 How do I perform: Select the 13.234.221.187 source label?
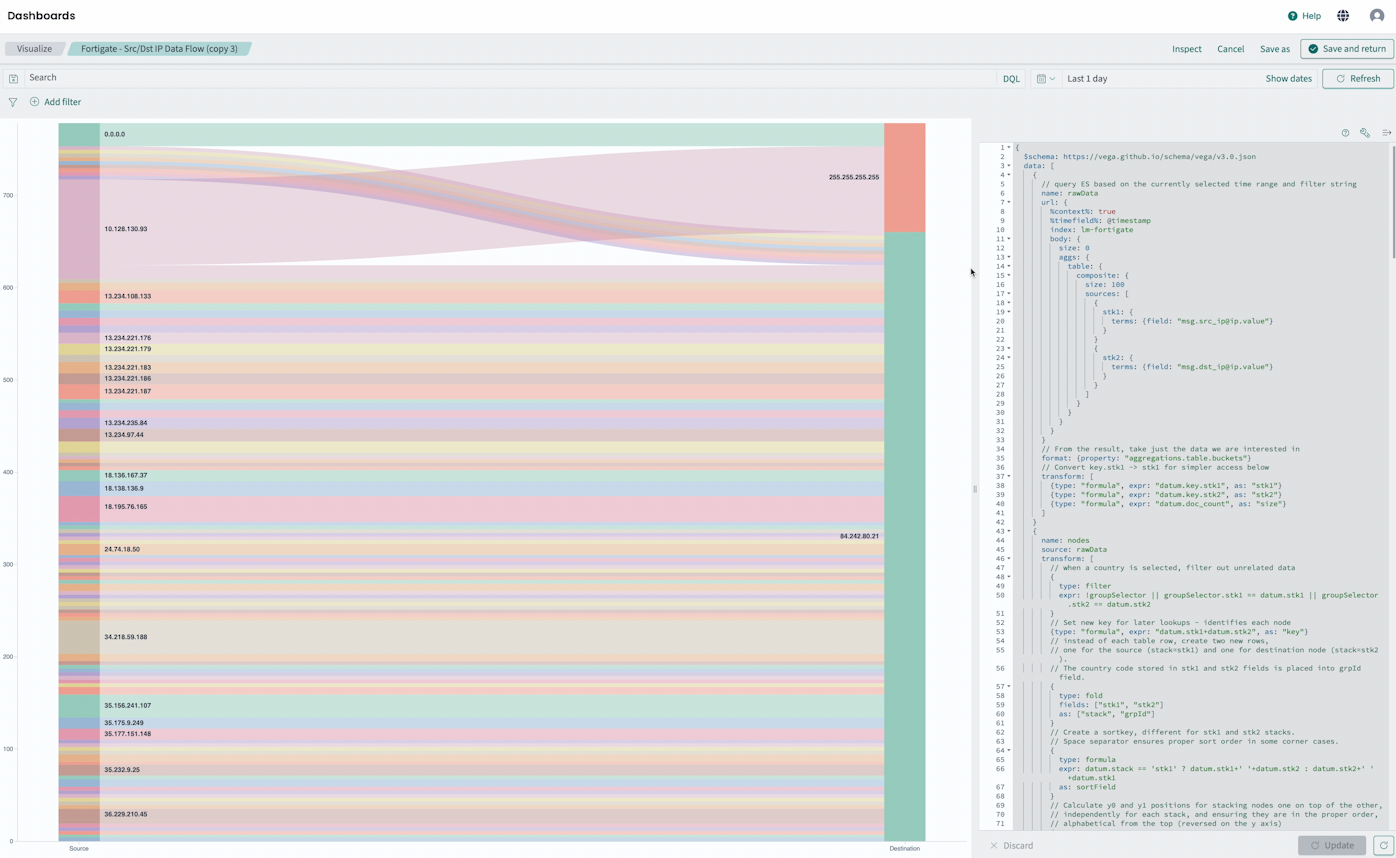tap(128, 391)
